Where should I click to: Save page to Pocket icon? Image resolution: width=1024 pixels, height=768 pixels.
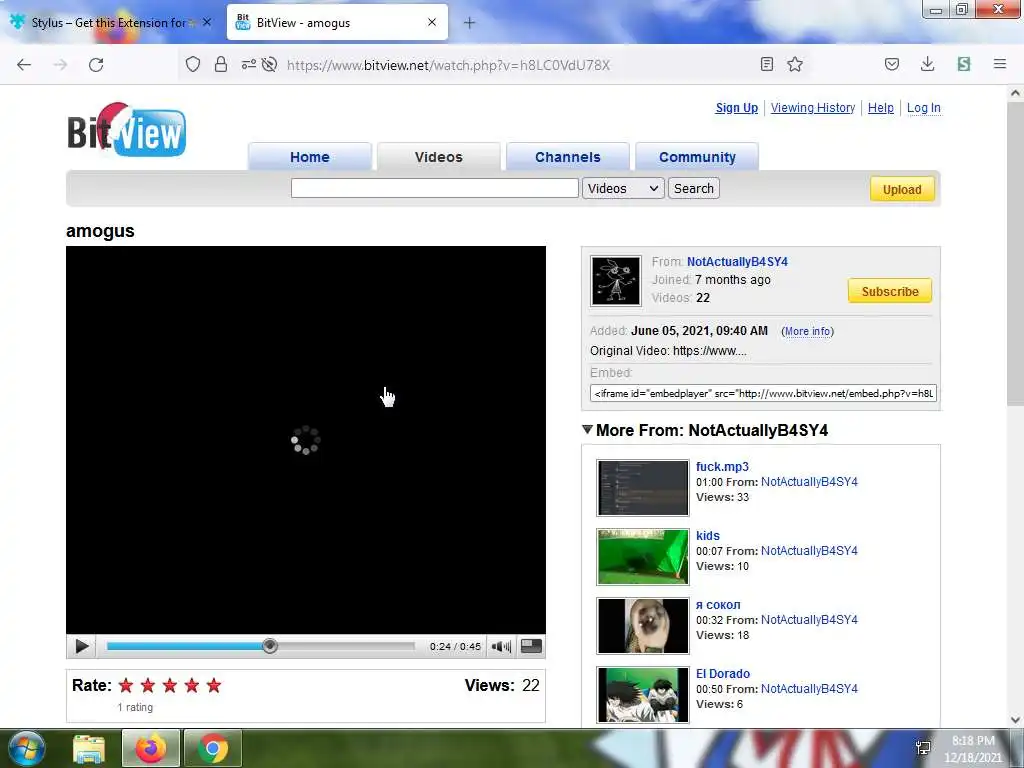[892, 64]
